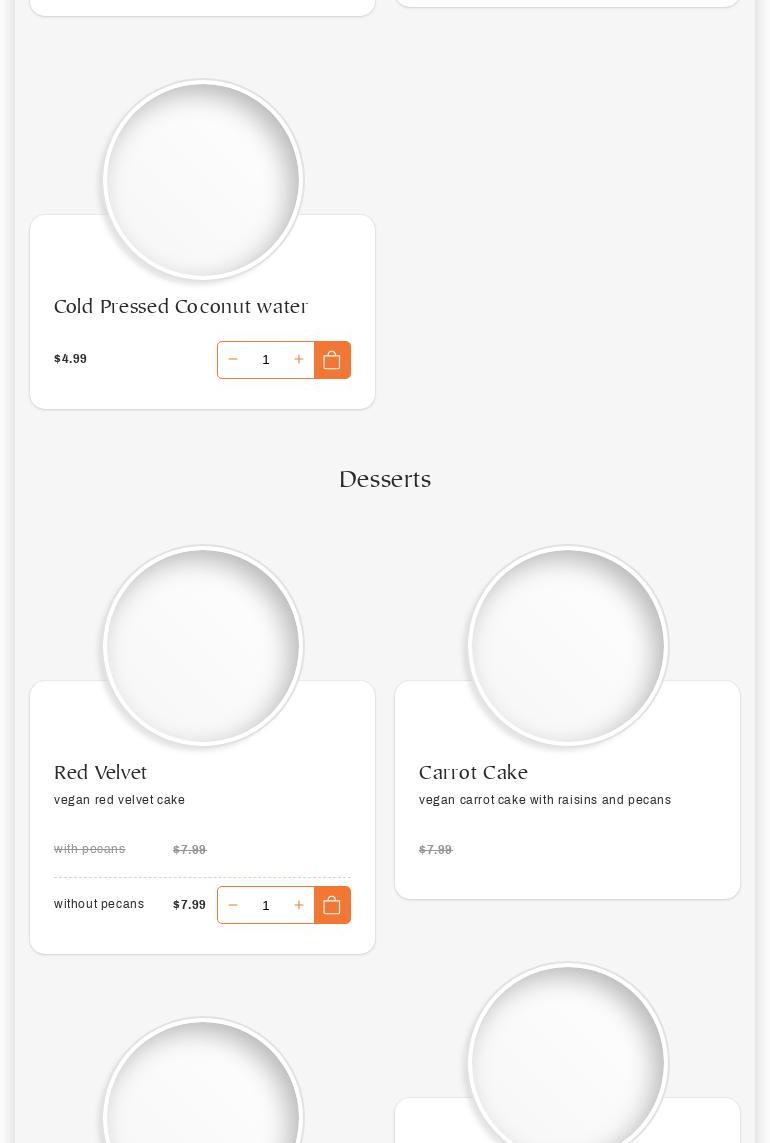
Task: Decrease Red Velvet without pecans quantity
Action: point(233,905)
